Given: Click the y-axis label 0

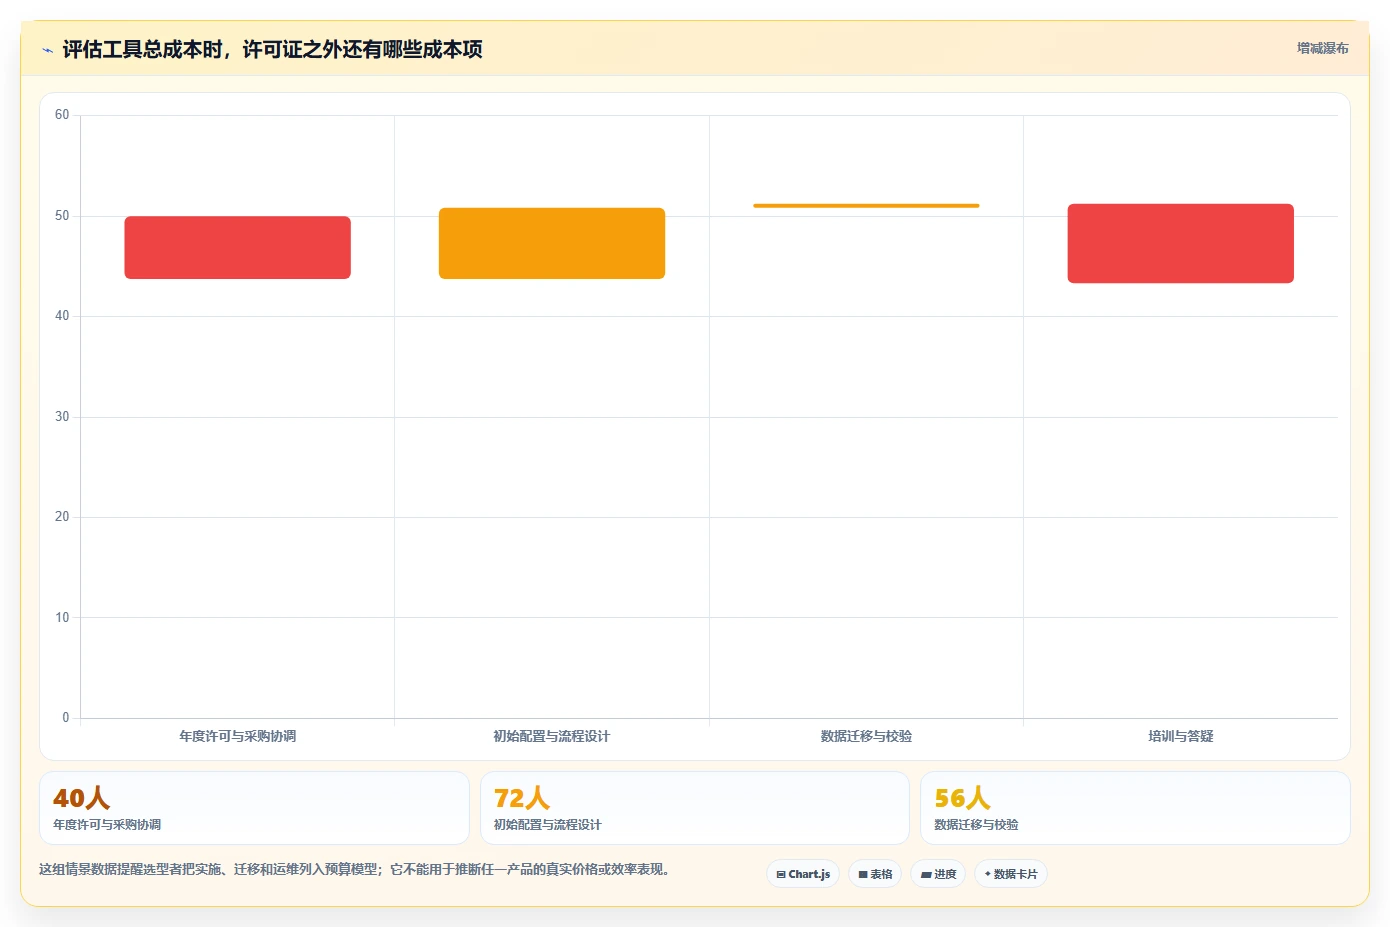Looking at the screenshot, I should [x=66, y=718].
